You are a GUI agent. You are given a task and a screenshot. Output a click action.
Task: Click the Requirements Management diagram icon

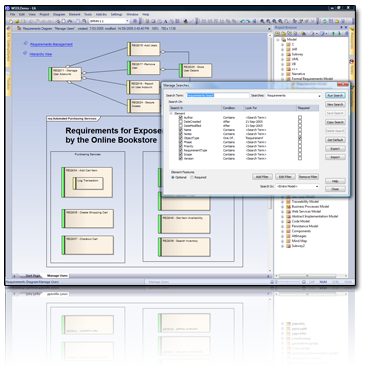point(26,43)
